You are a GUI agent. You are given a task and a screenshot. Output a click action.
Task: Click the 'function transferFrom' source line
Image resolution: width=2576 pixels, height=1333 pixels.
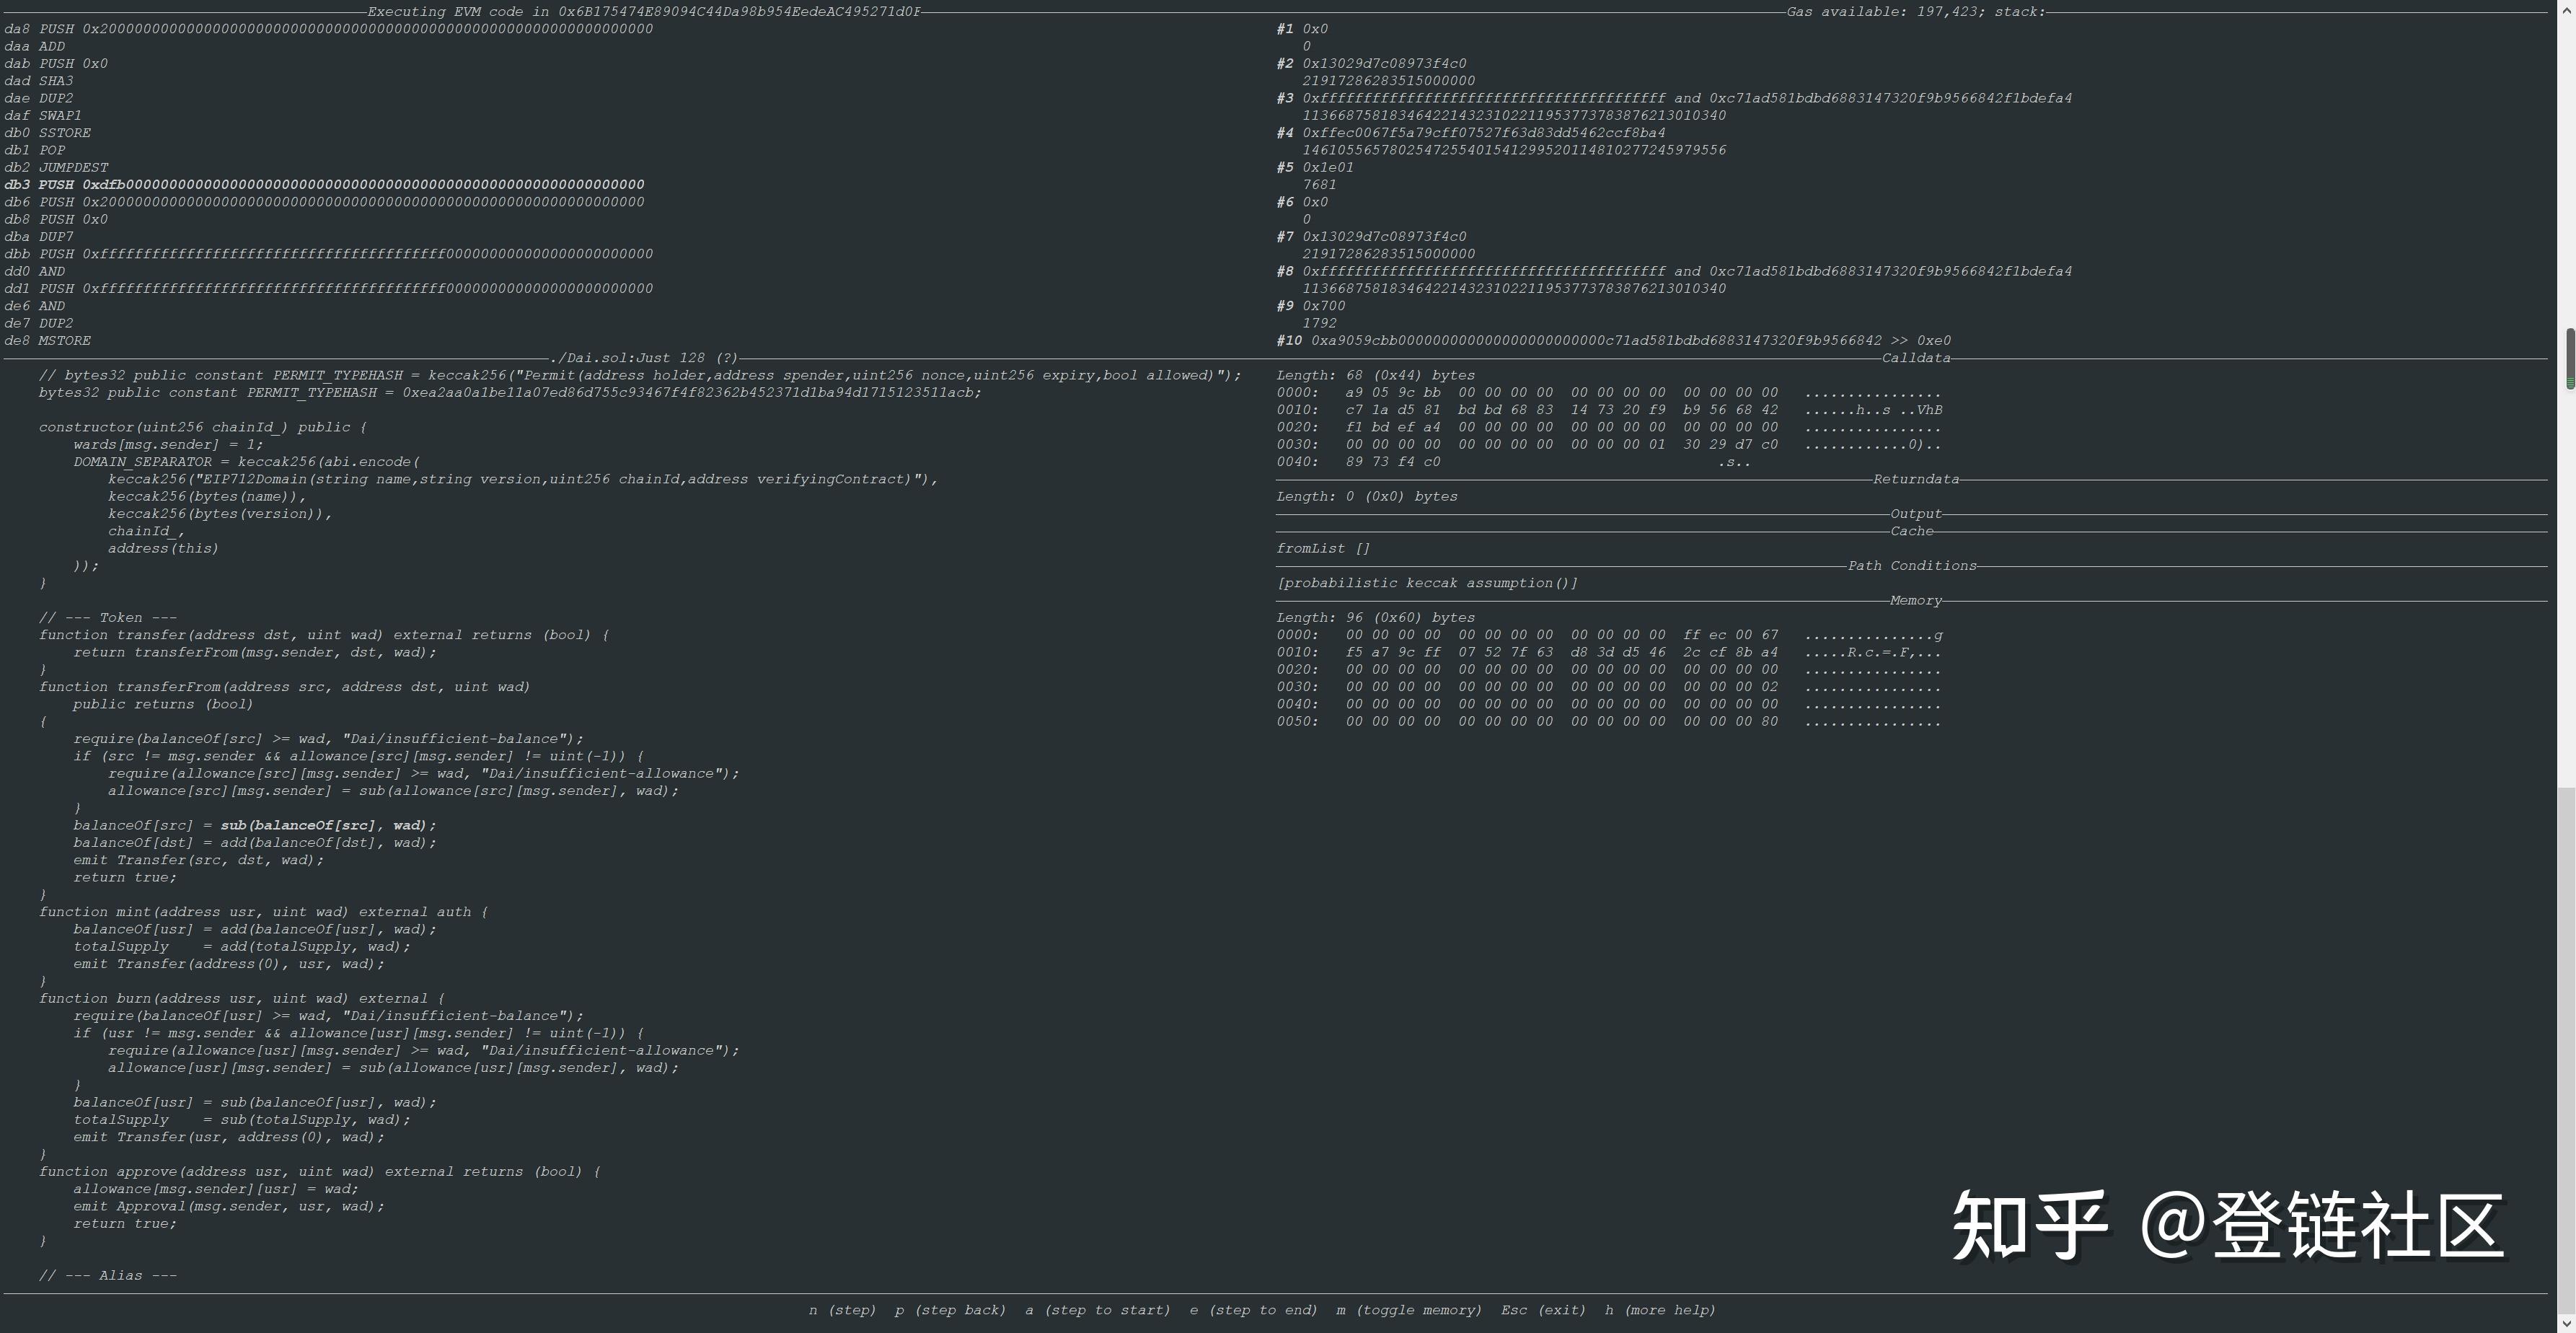point(285,687)
